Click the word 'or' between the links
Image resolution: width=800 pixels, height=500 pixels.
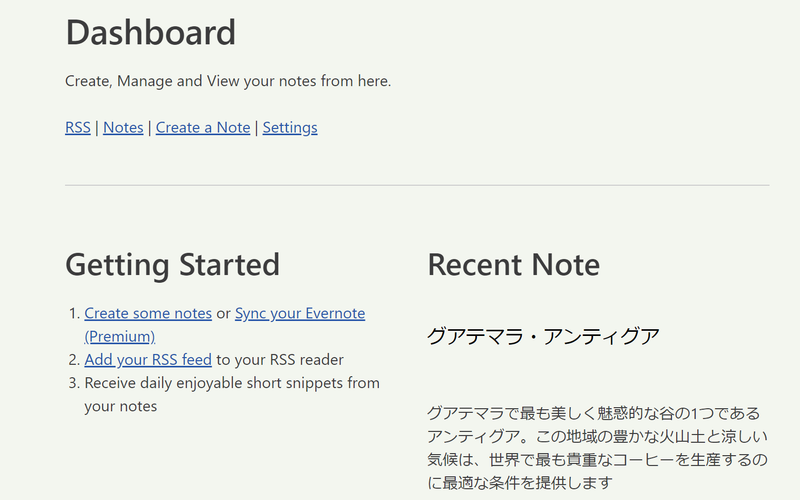[223, 314]
